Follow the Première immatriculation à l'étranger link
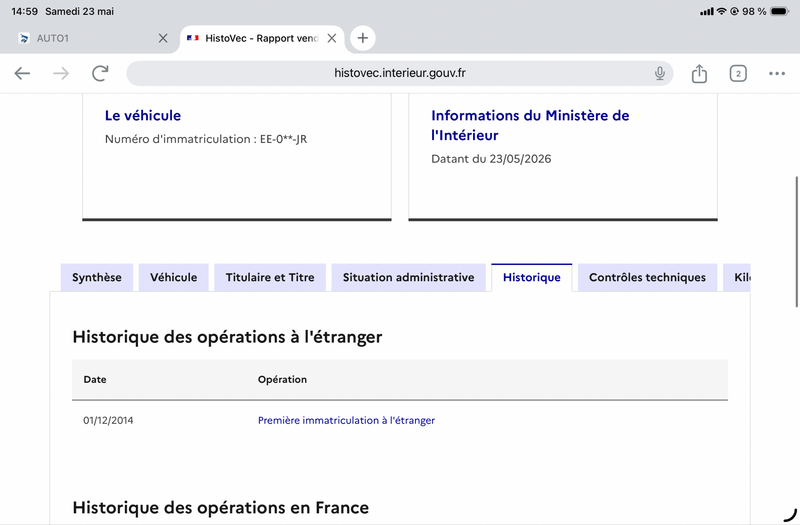Screen dimensions: 800x525 point(346,420)
